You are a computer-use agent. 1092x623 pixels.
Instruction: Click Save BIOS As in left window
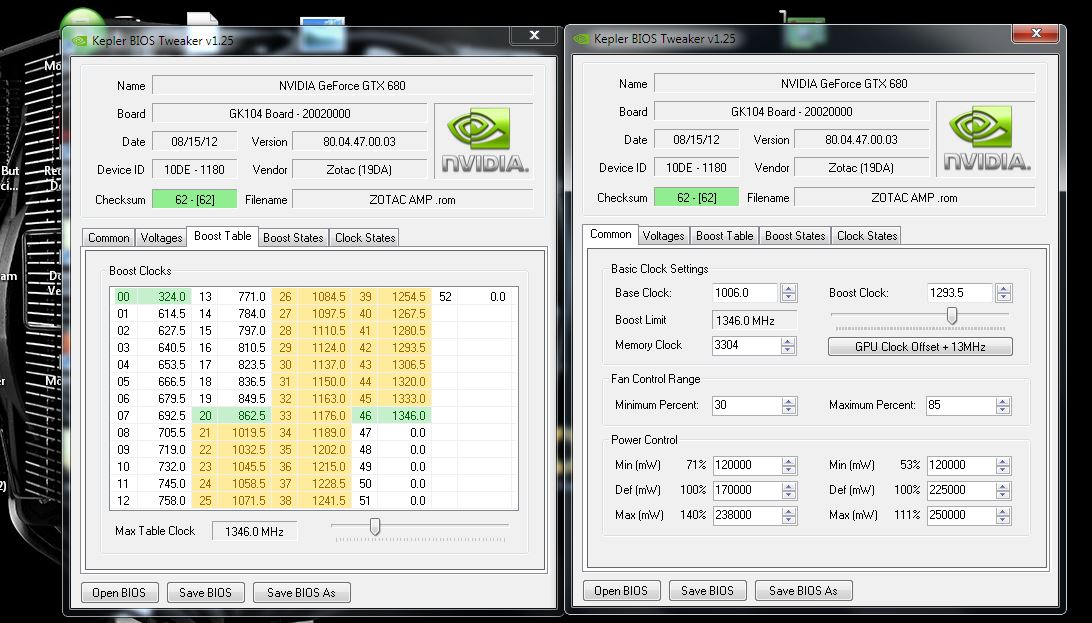click(x=302, y=592)
